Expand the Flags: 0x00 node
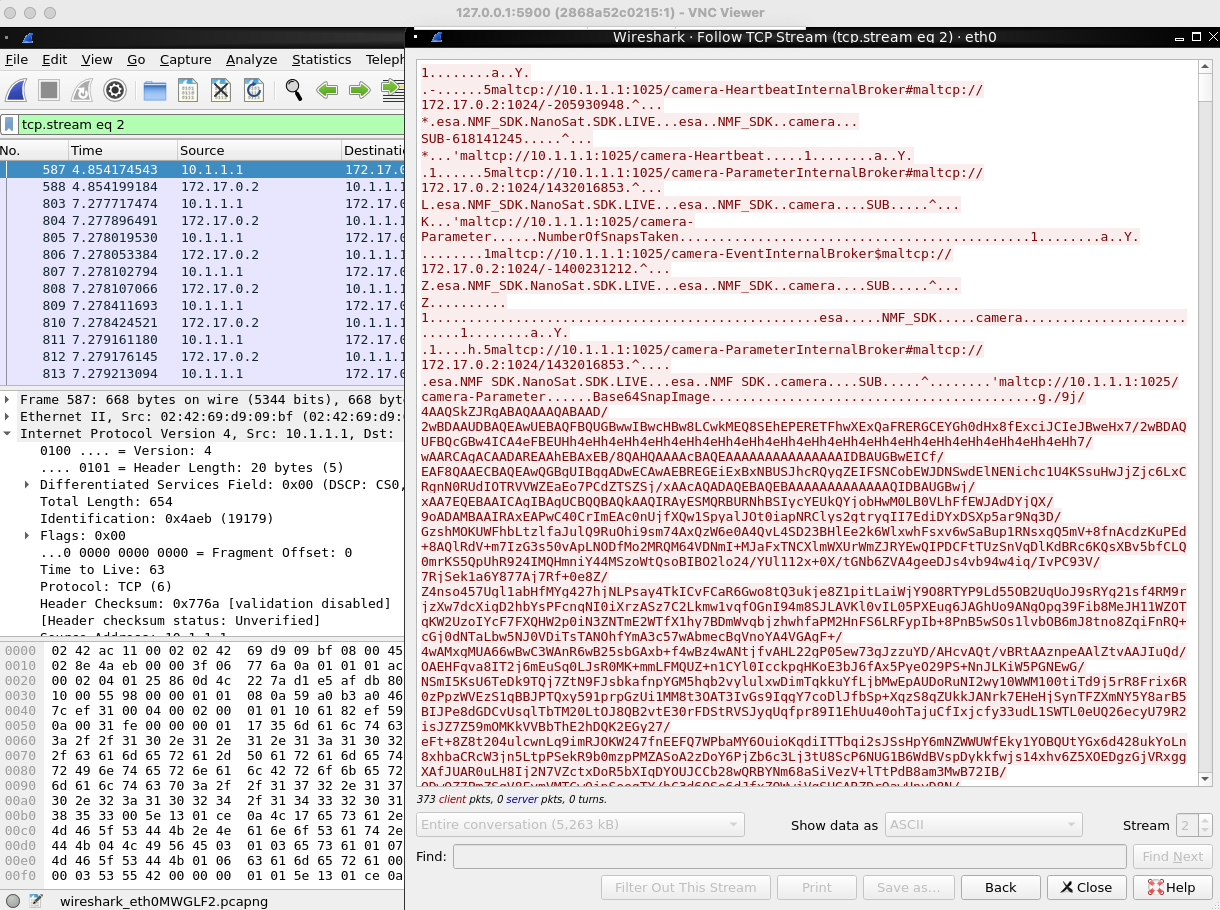This screenshot has height=910, width=1220. [x=29, y=535]
